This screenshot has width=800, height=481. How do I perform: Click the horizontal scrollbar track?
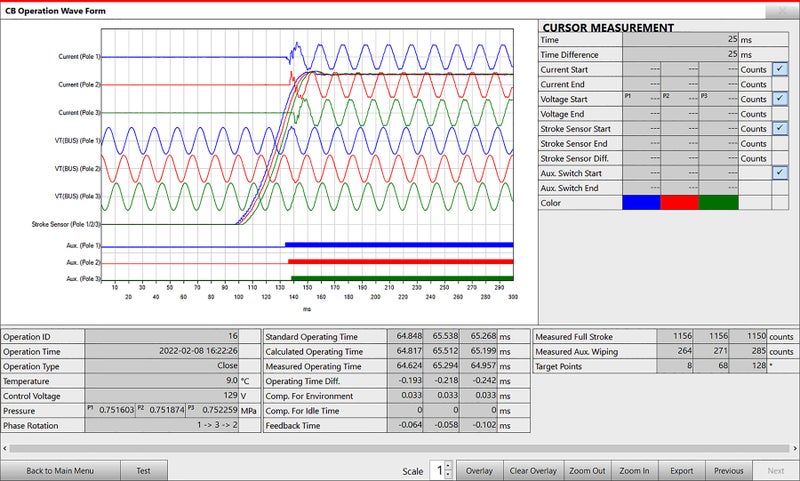click(x=399, y=448)
